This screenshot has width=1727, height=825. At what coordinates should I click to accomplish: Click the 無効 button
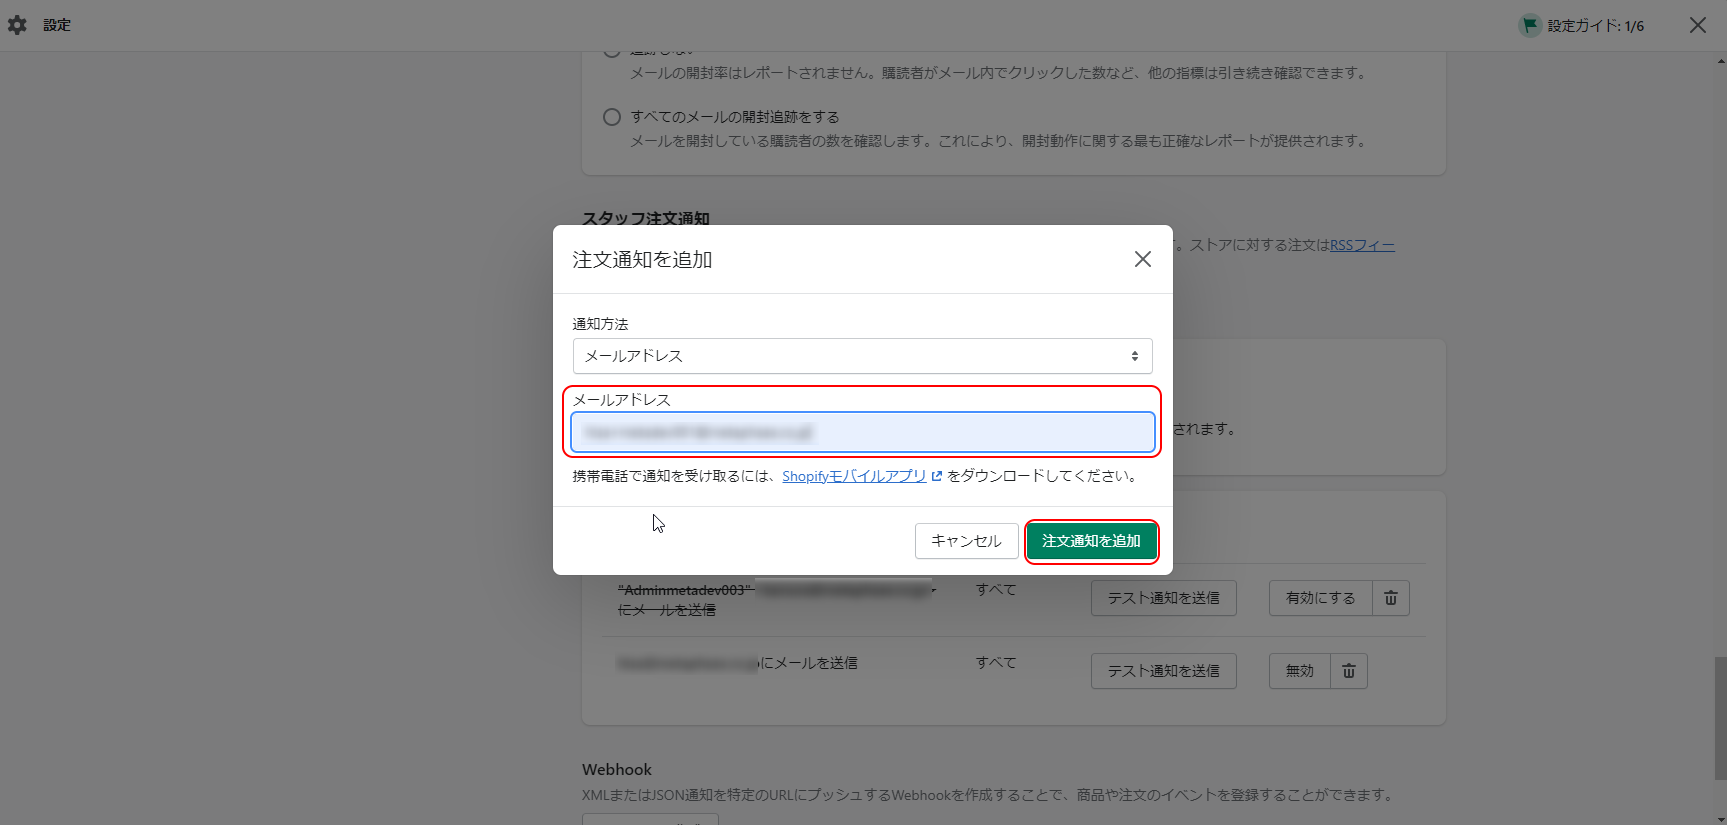[x=1299, y=671]
